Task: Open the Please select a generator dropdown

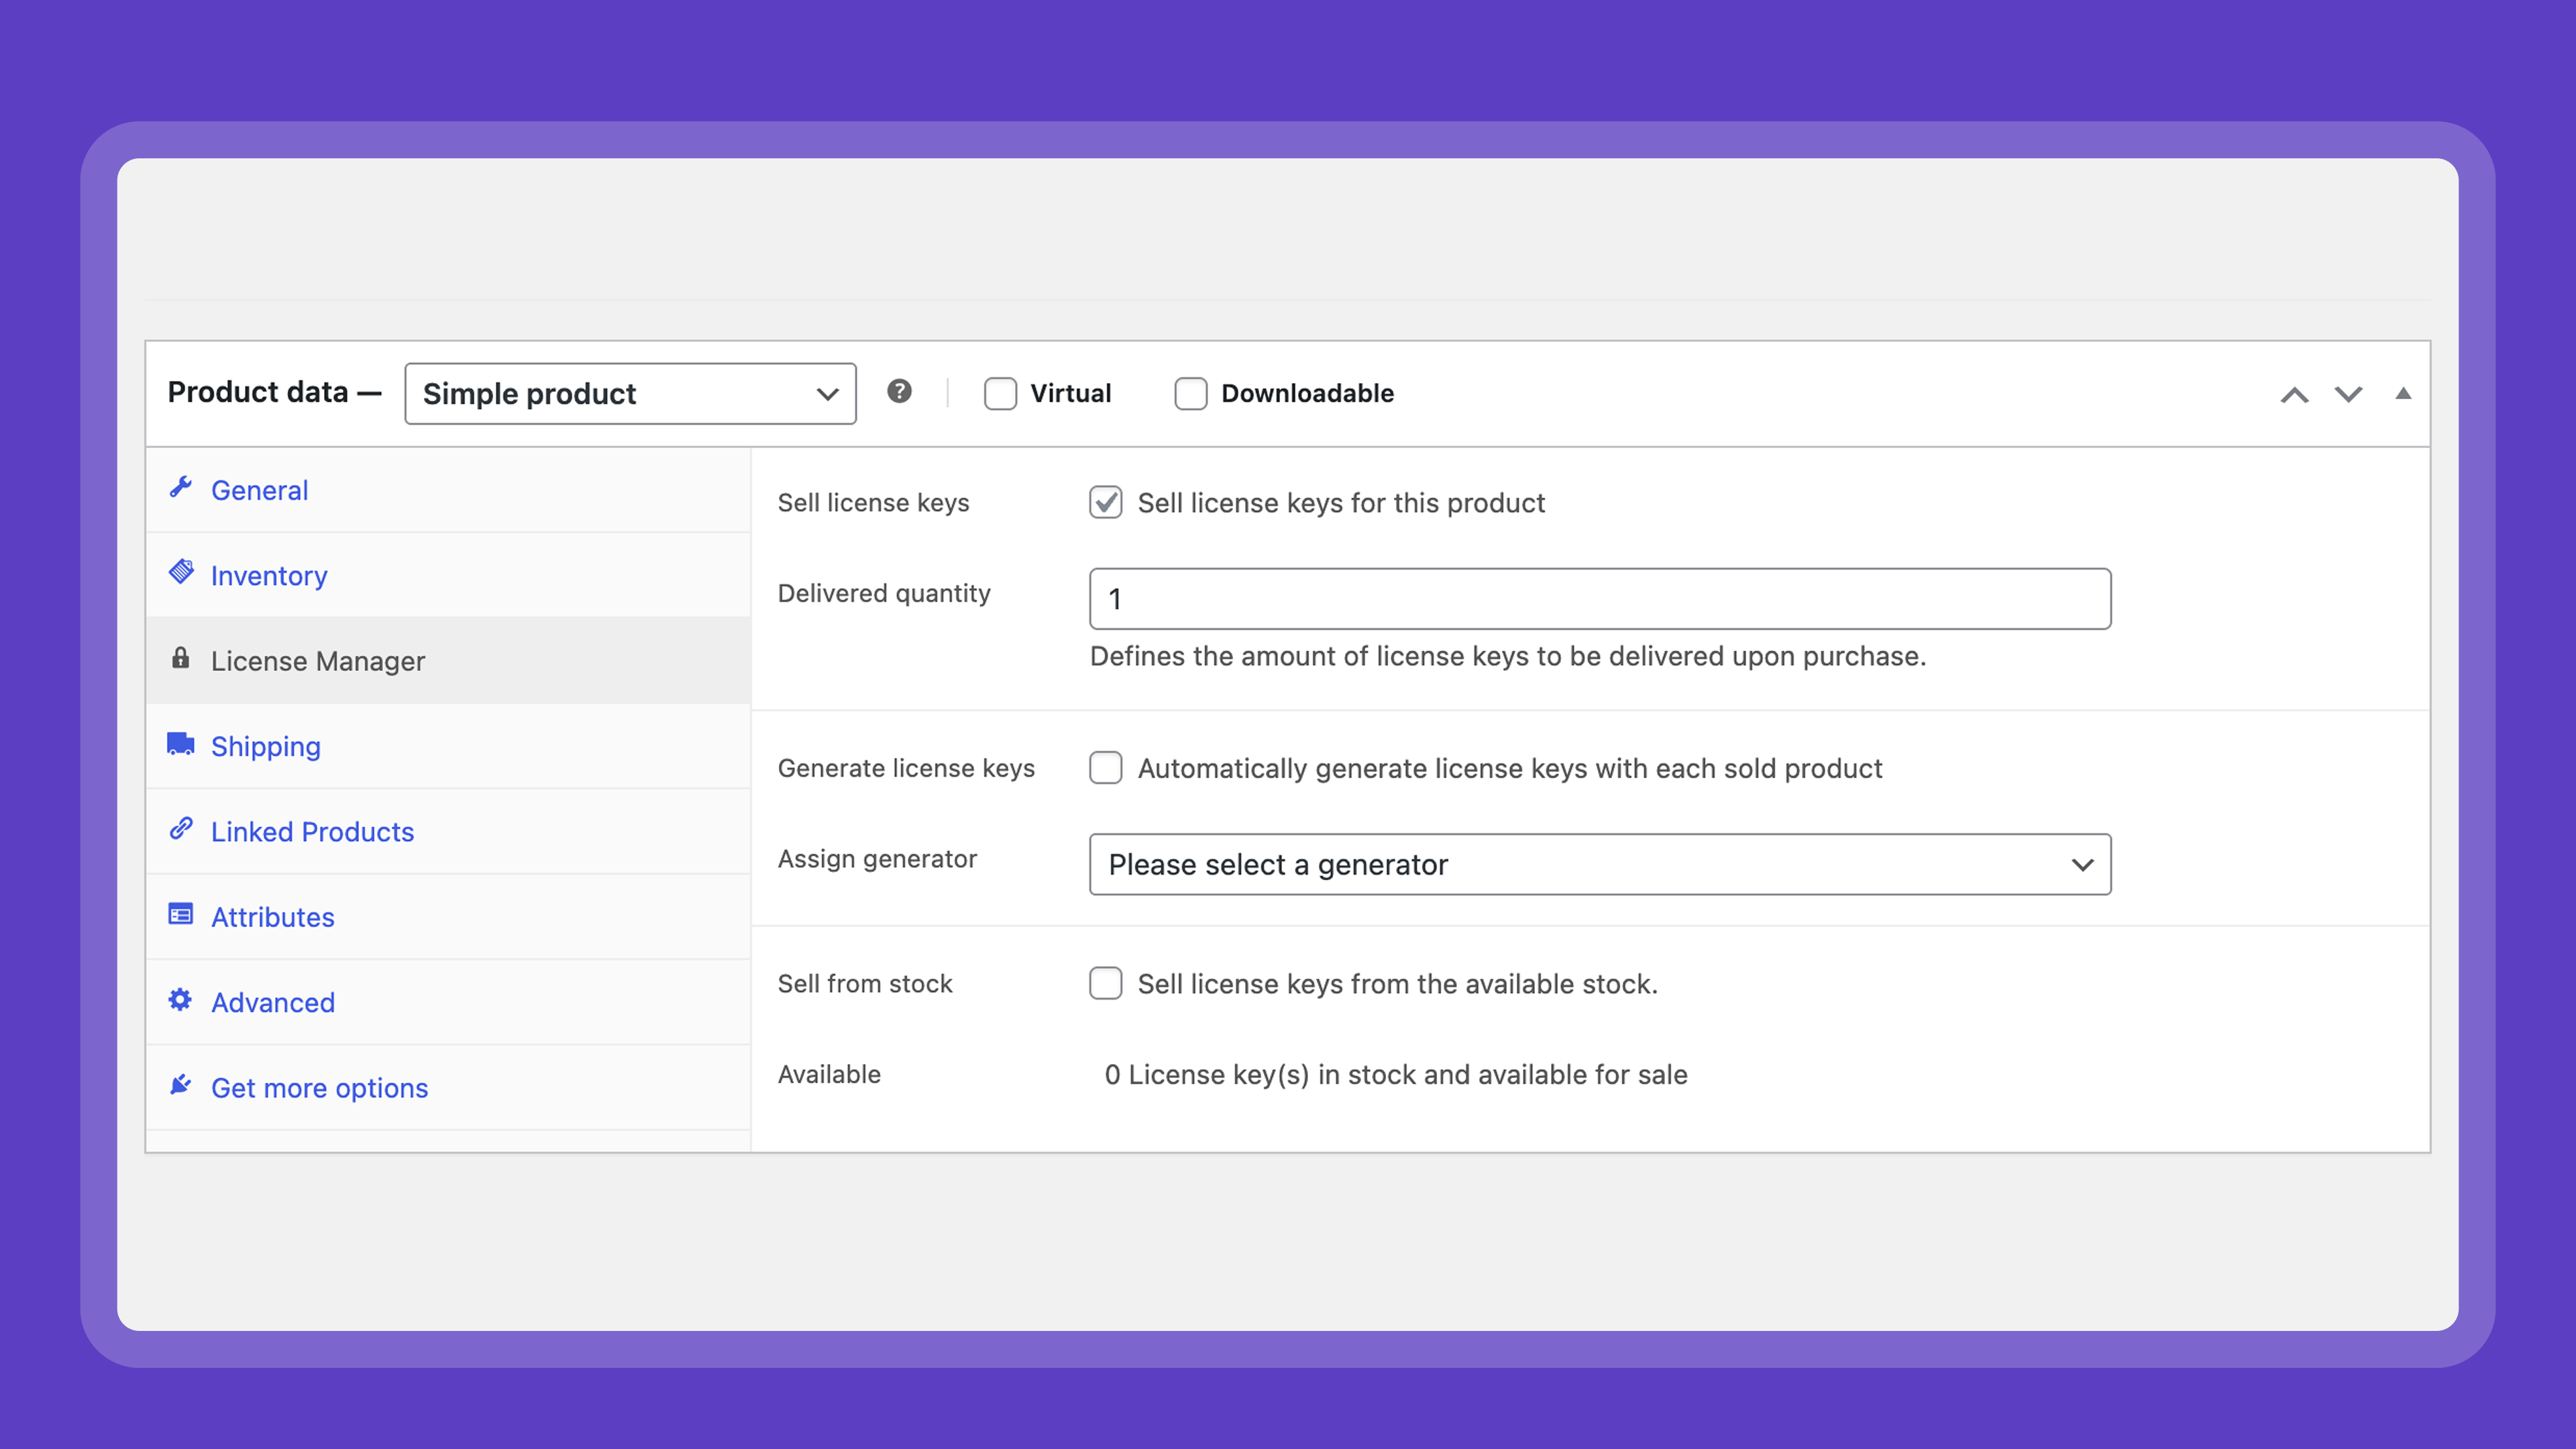Action: (x=1599, y=864)
